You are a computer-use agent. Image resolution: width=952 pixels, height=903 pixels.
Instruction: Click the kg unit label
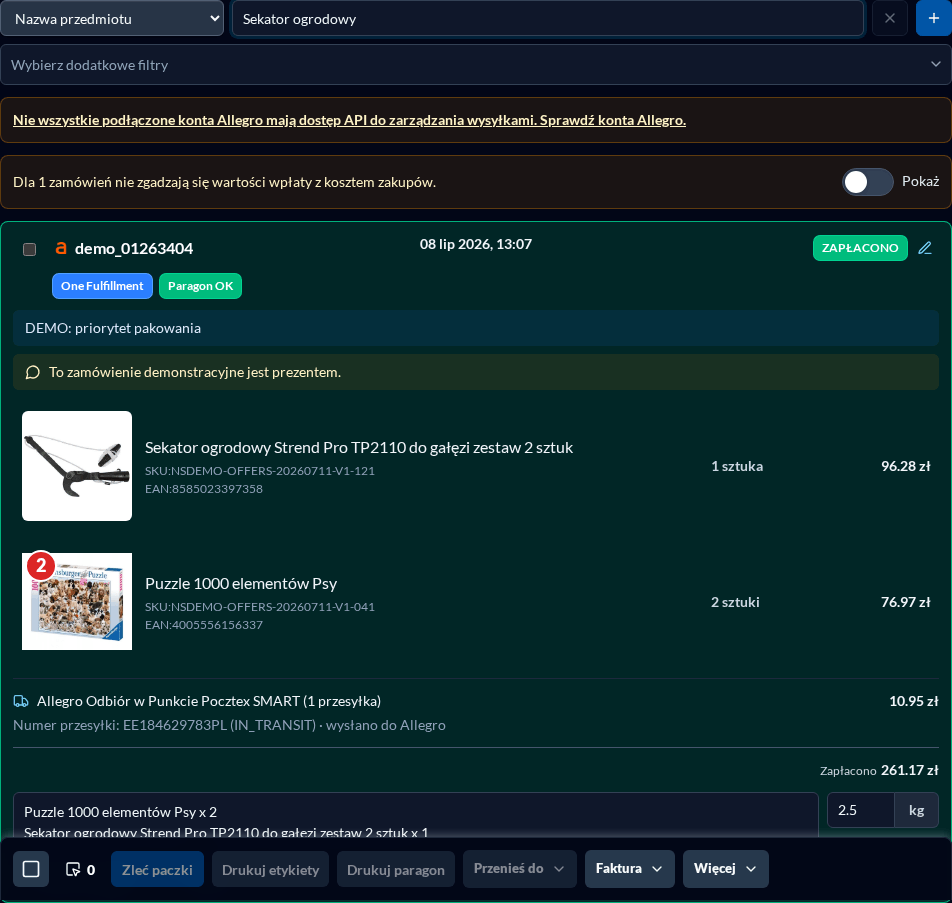click(x=916, y=810)
